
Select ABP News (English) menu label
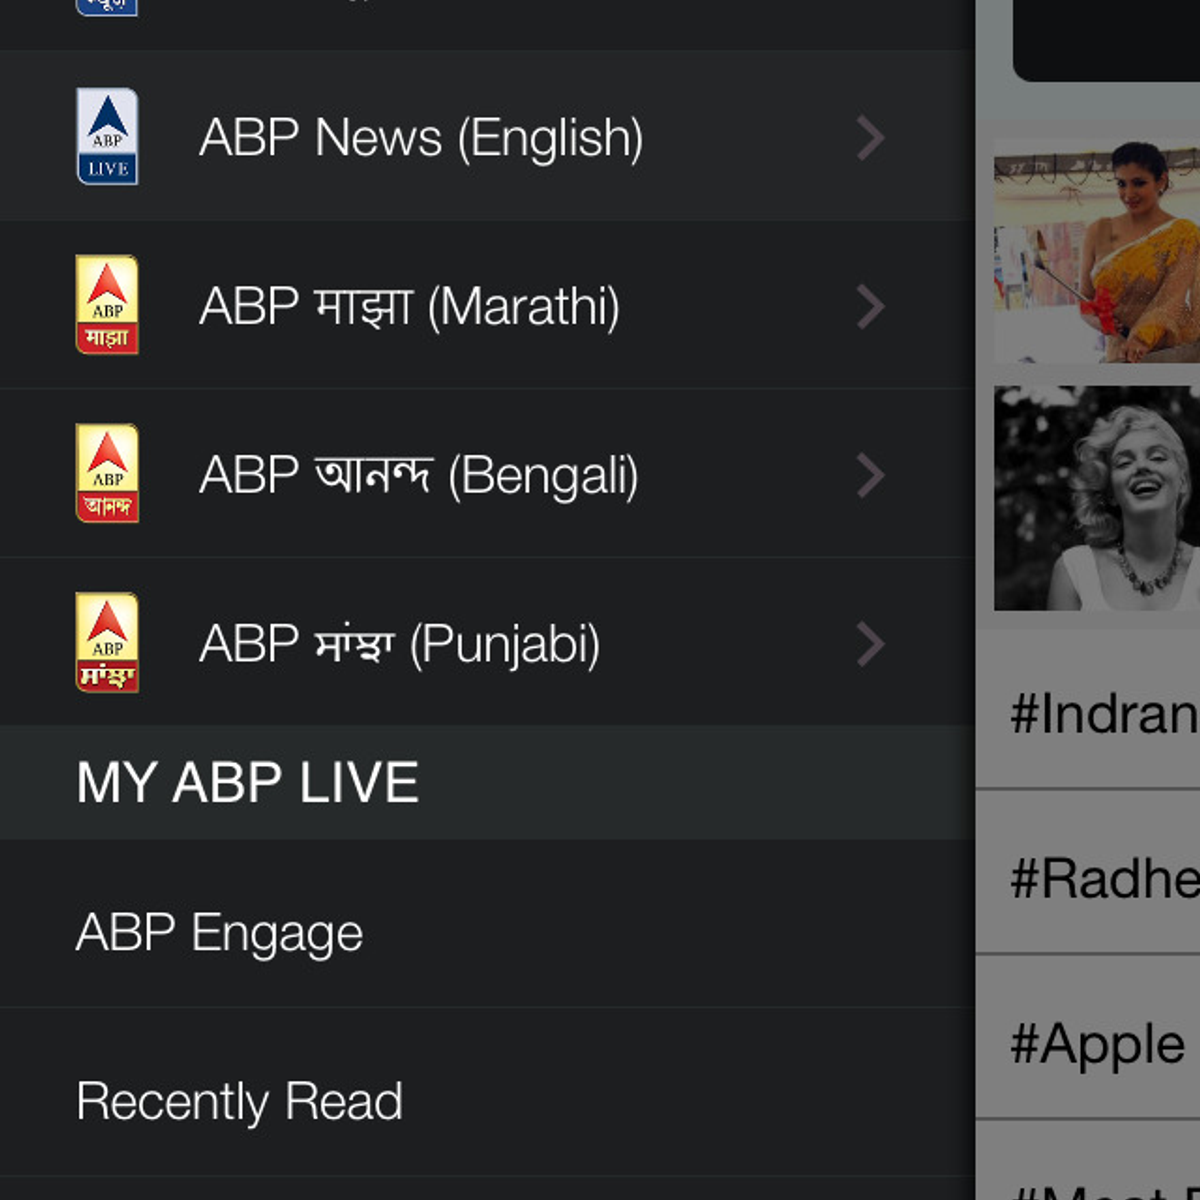421,138
